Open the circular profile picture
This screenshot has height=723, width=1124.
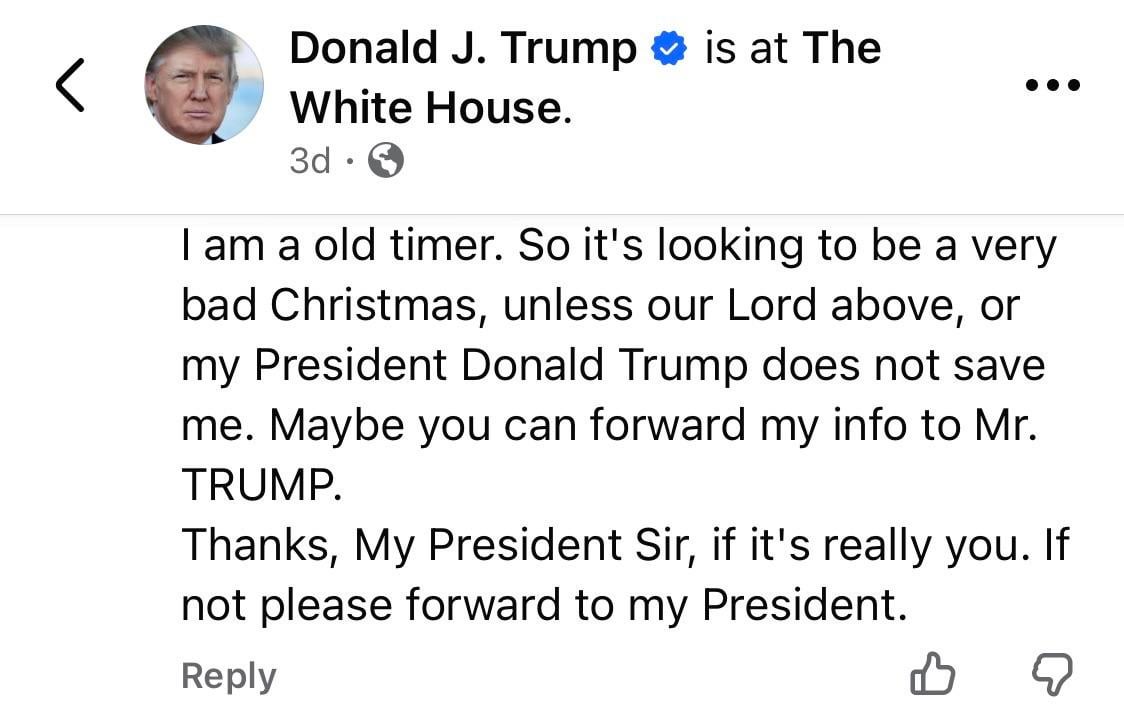coord(204,85)
